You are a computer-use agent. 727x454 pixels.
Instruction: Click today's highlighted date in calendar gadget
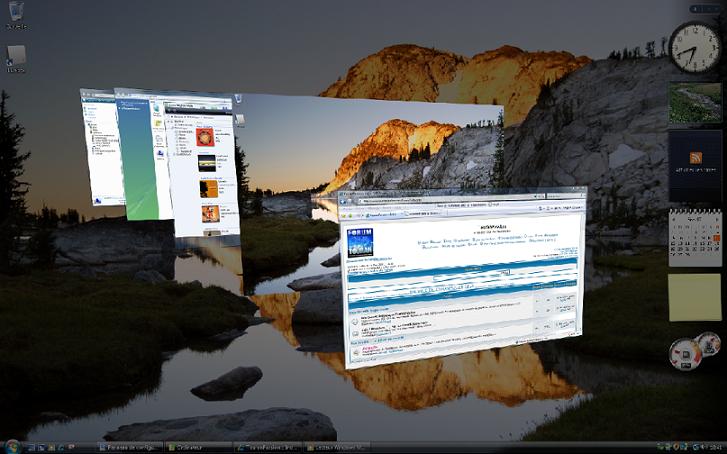[x=717, y=238]
